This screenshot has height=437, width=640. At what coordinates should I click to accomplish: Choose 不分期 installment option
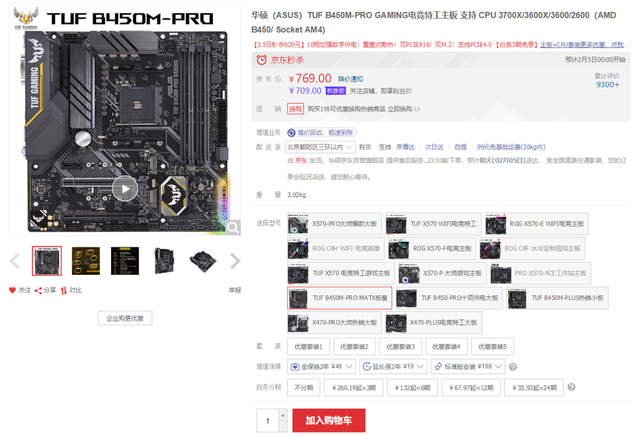pos(304,388)
